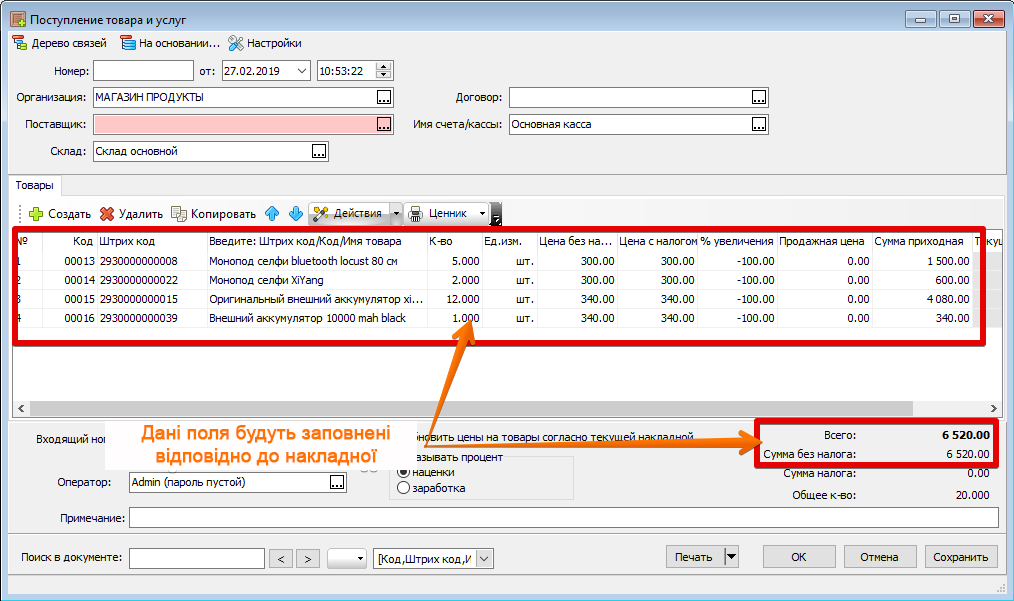Screen dimensions: 1014x601
Task: Click the Копировать copy icon
Action: 178,213
